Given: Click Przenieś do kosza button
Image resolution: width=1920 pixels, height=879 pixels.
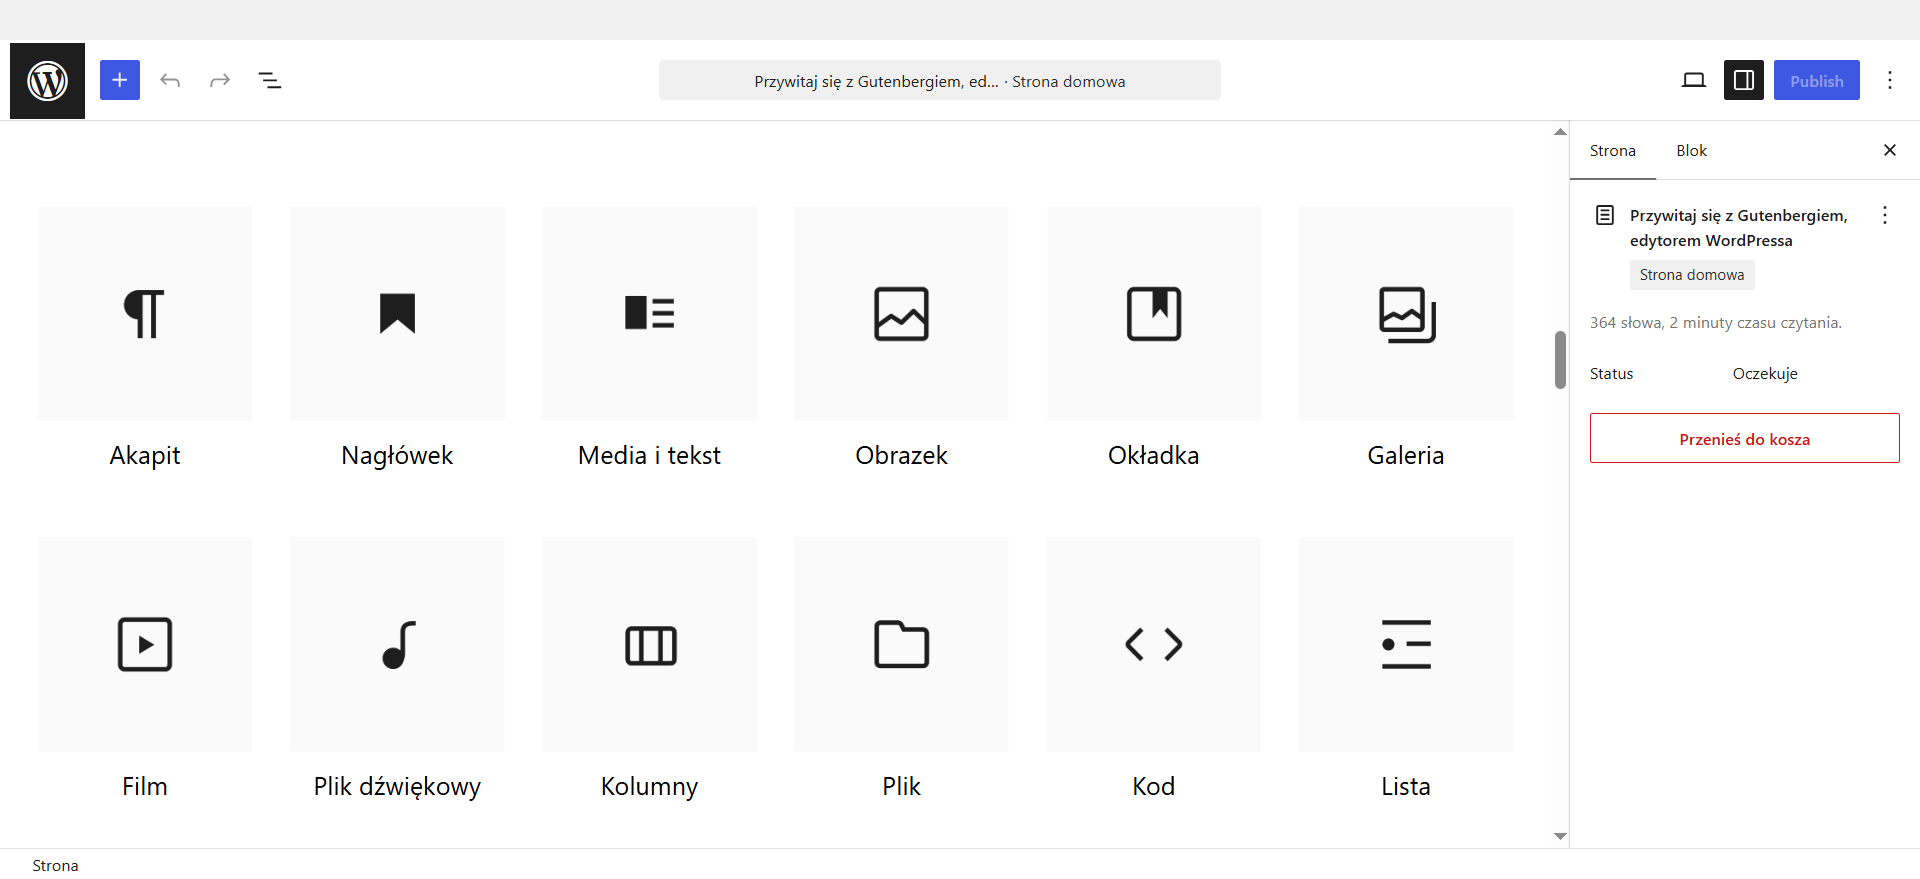Looking at the screenshot, I should click(x=1745, y=438).
